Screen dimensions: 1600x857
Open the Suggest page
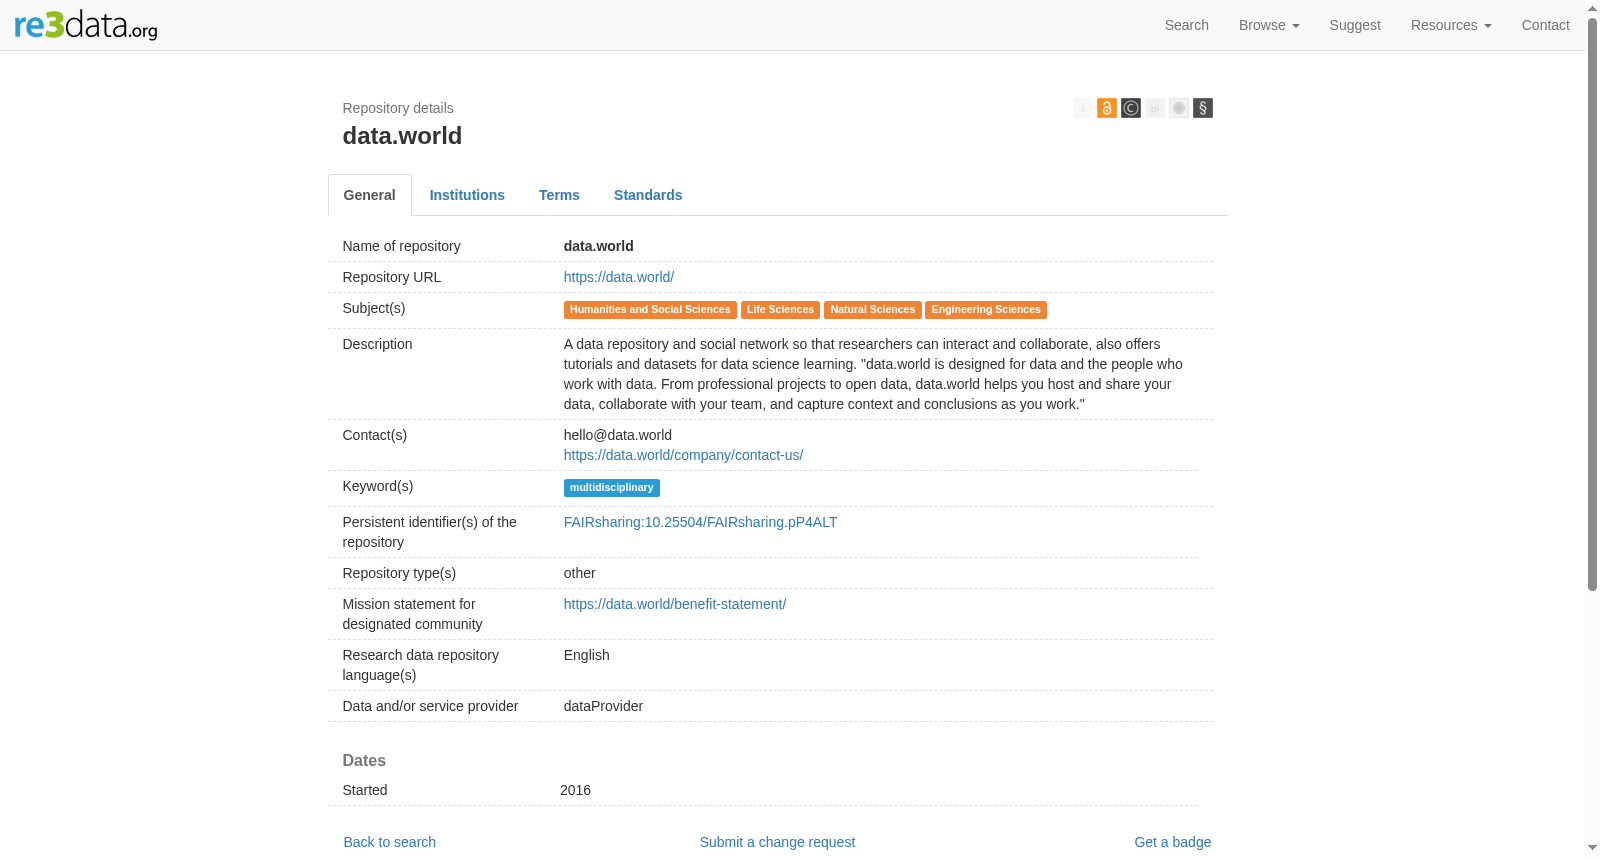click(1355, 25)
